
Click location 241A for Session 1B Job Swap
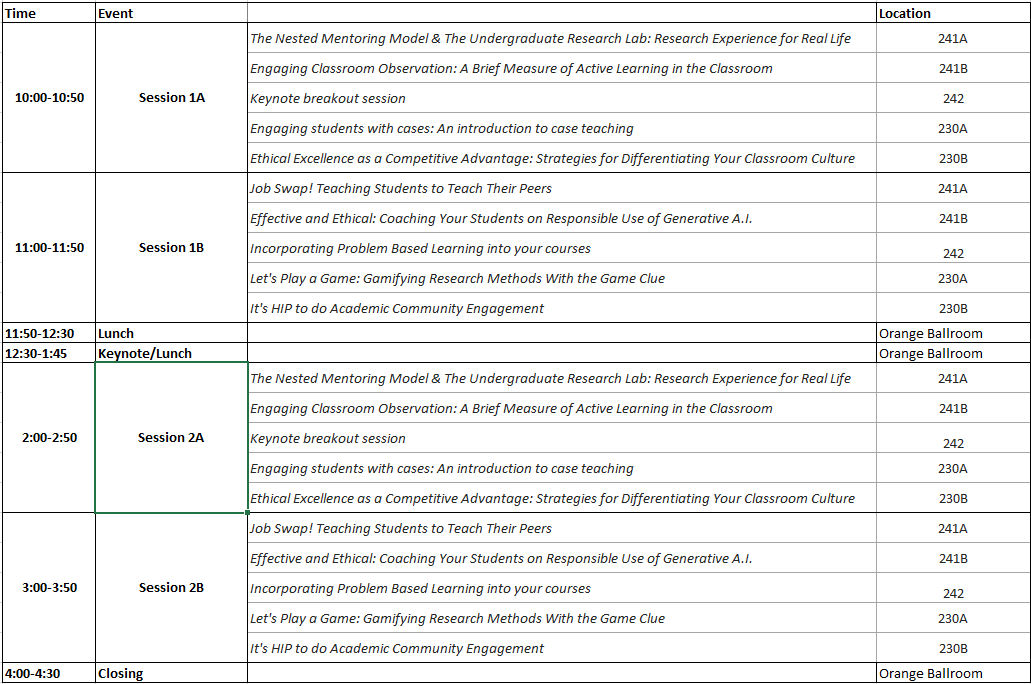point(953,188)
